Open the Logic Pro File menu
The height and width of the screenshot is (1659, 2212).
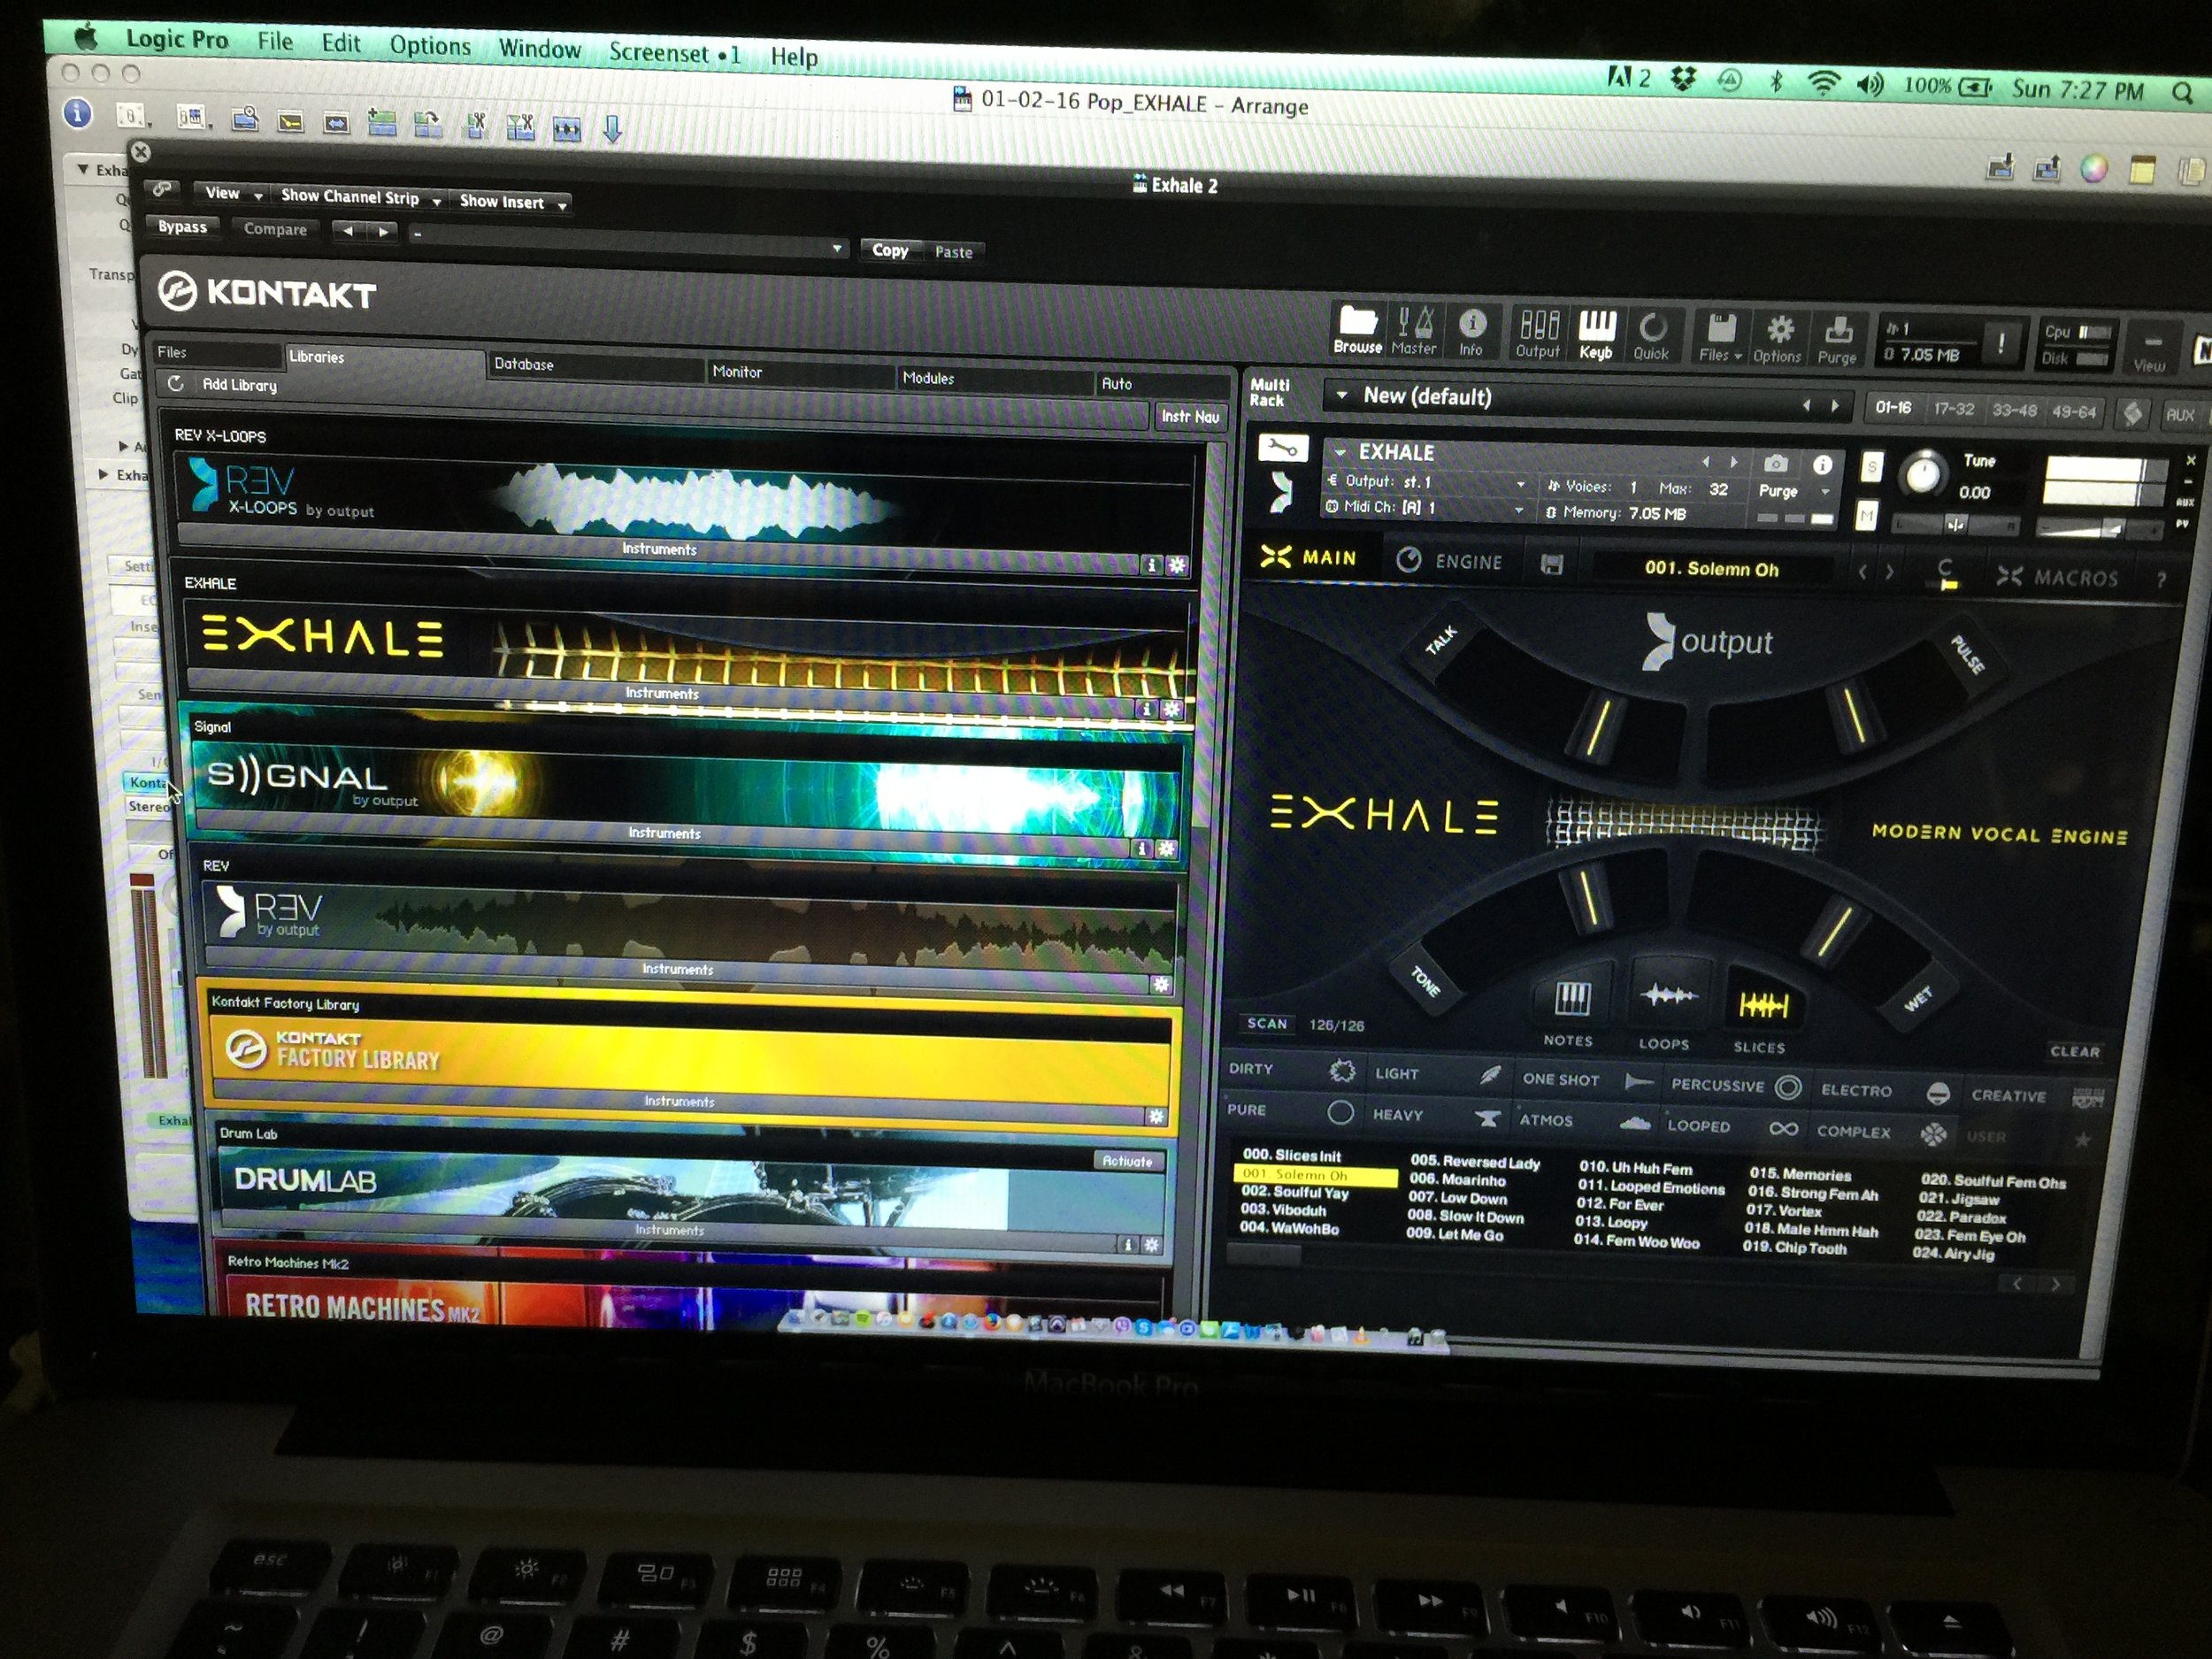coord(275,41)
